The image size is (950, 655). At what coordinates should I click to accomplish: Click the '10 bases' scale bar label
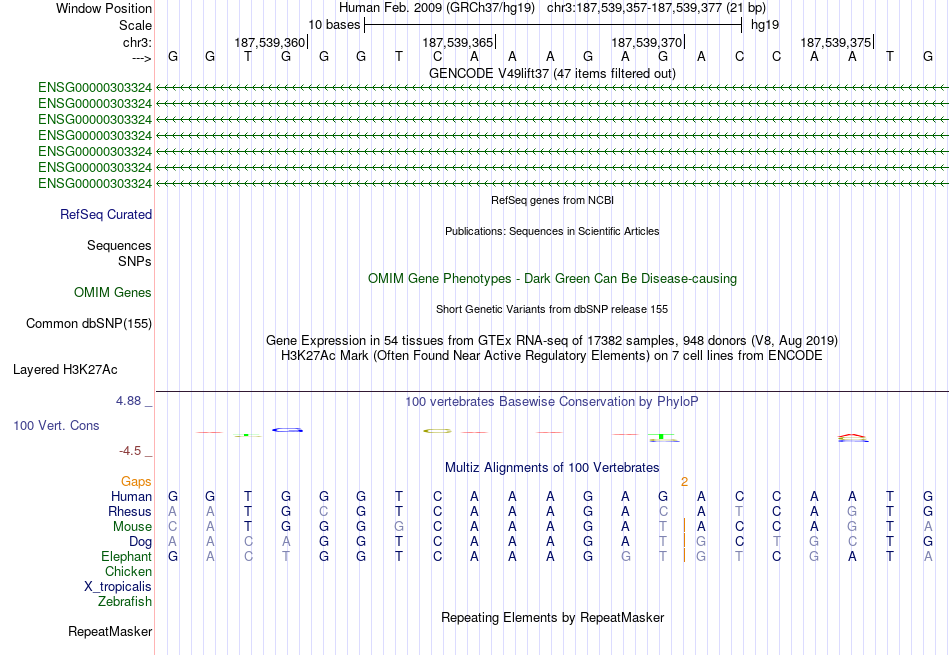pyautogui.click(x=334, y=25)
